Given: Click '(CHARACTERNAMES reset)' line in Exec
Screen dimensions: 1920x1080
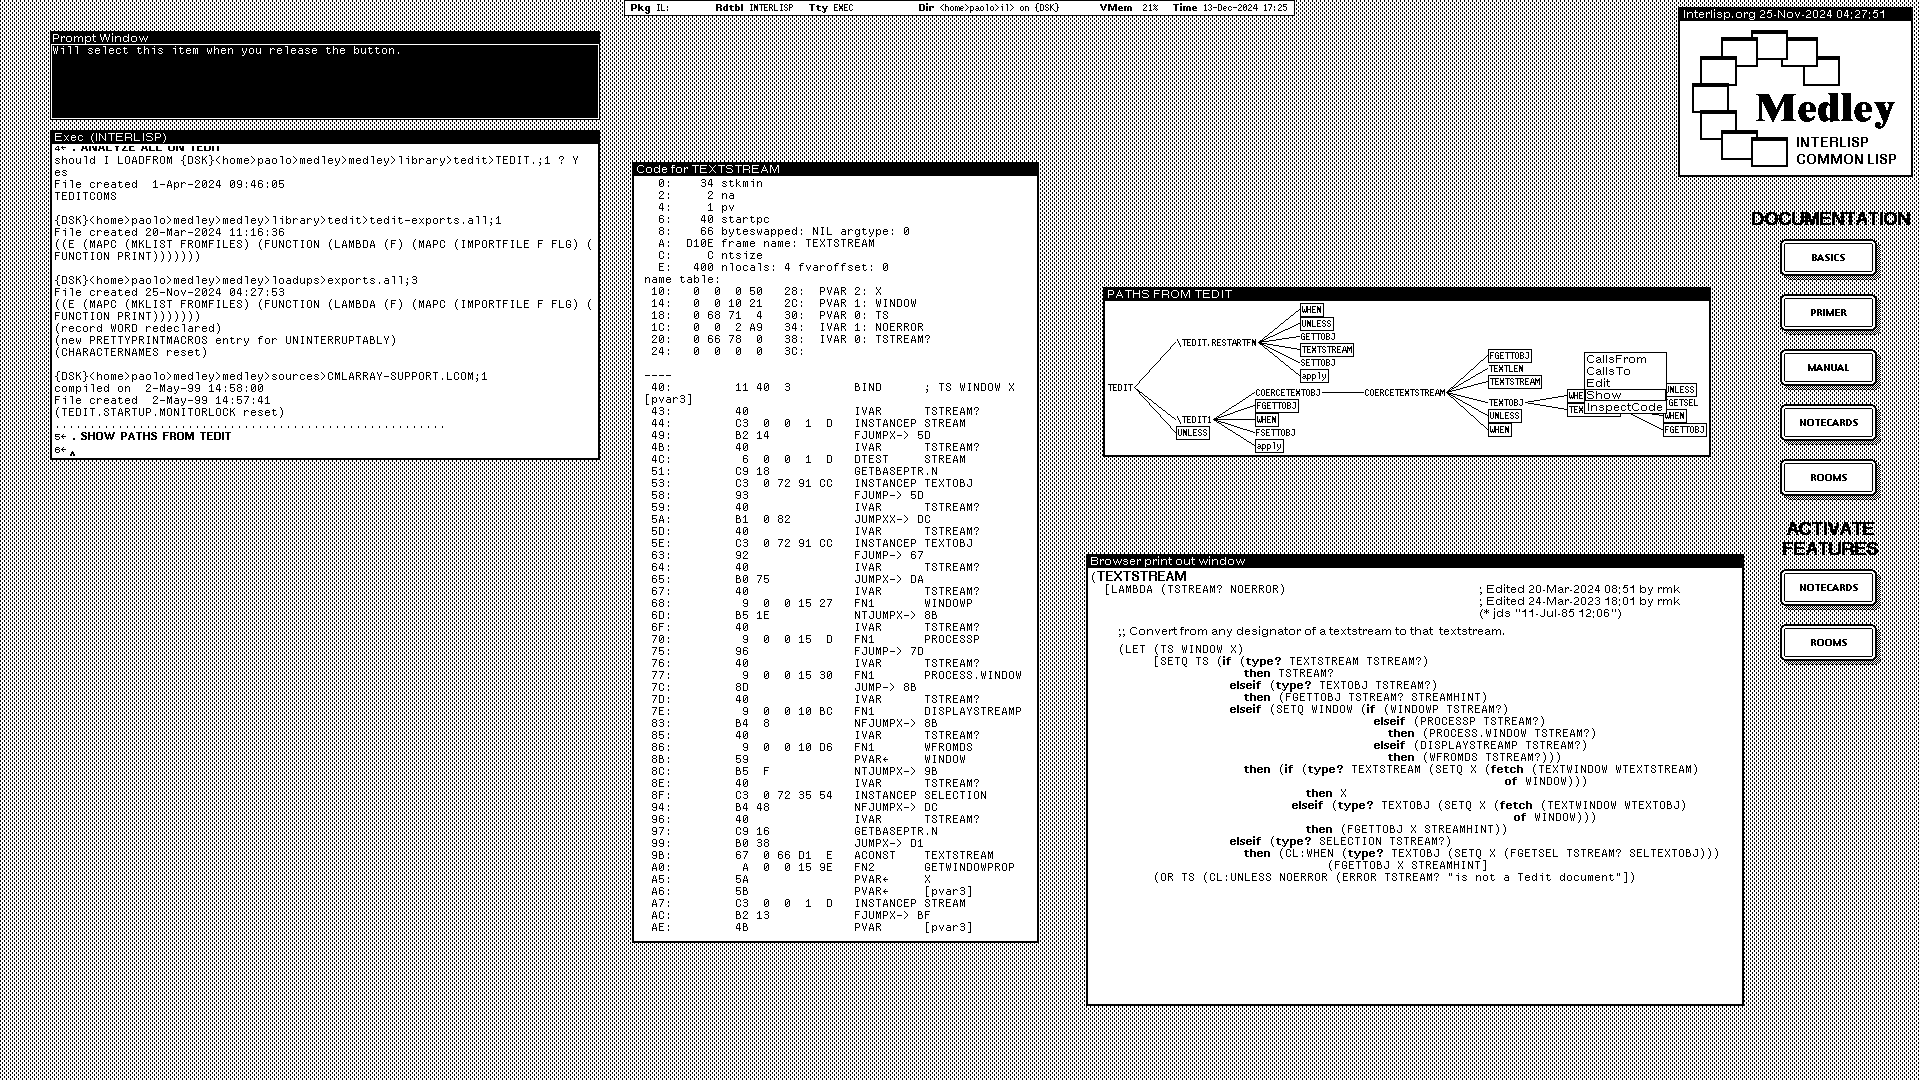Looking at the screenshot, I should pyautogui.click(x=131, y=353).
